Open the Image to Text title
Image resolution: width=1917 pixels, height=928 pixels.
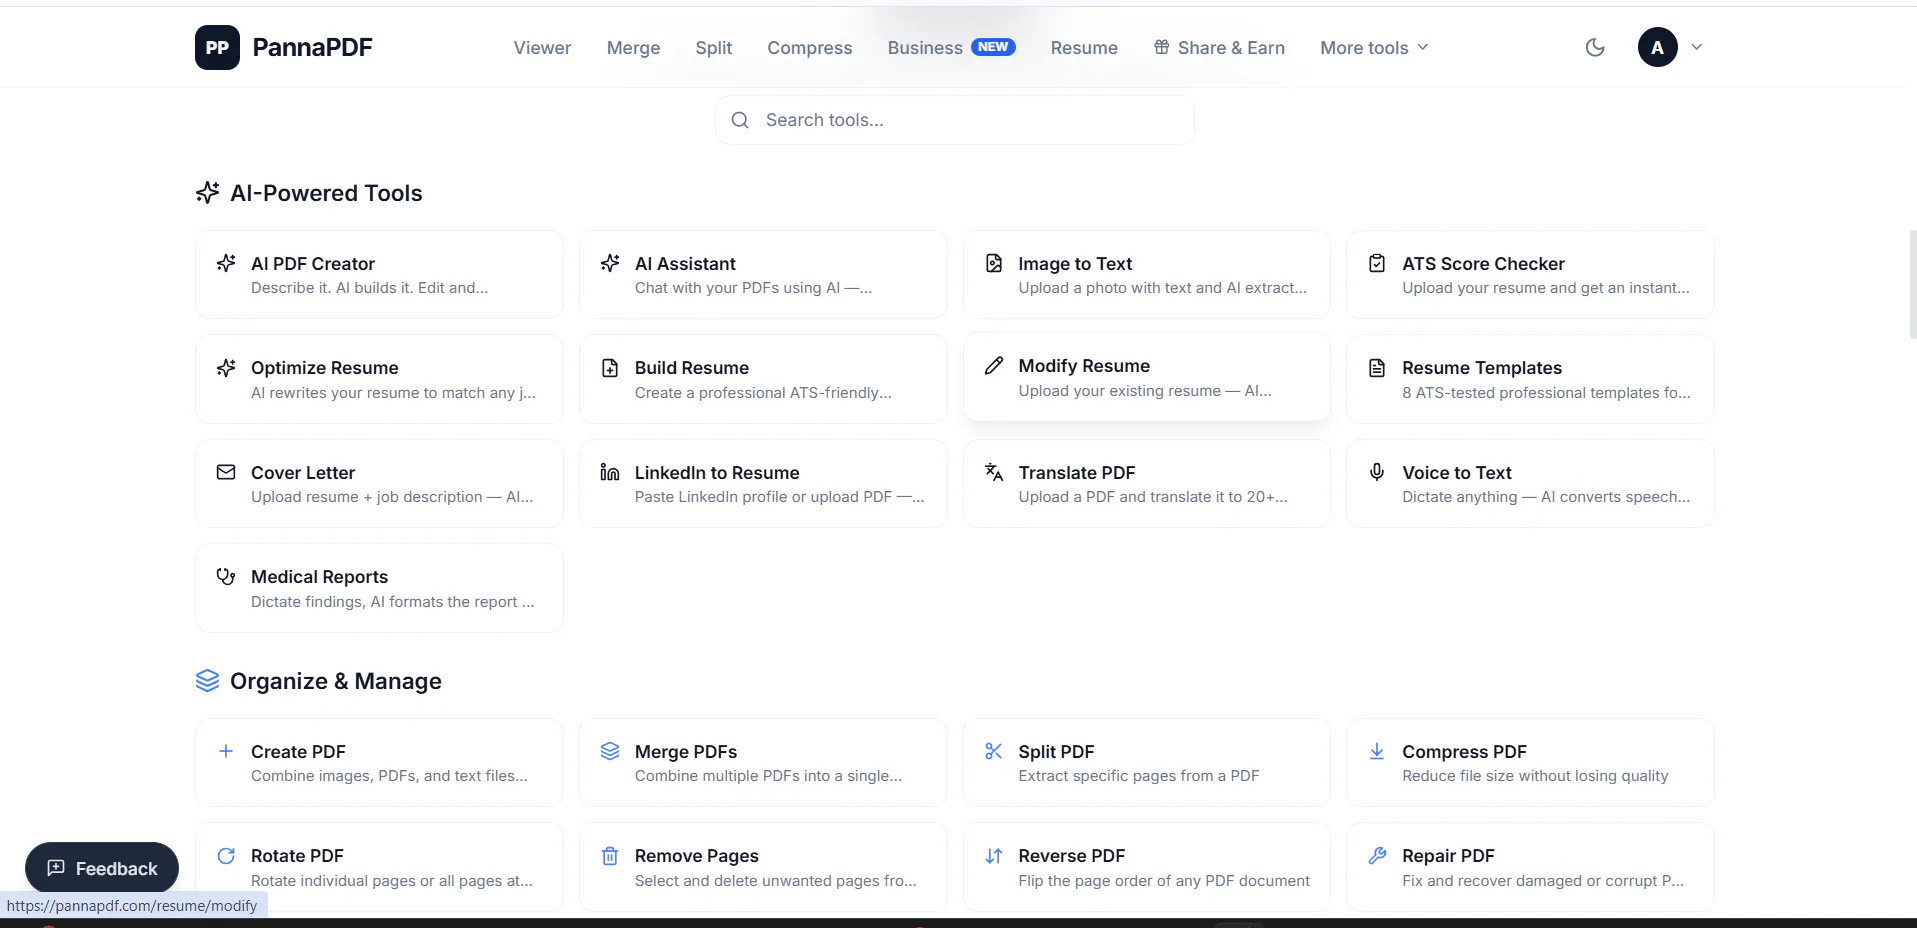(1075, 264)
